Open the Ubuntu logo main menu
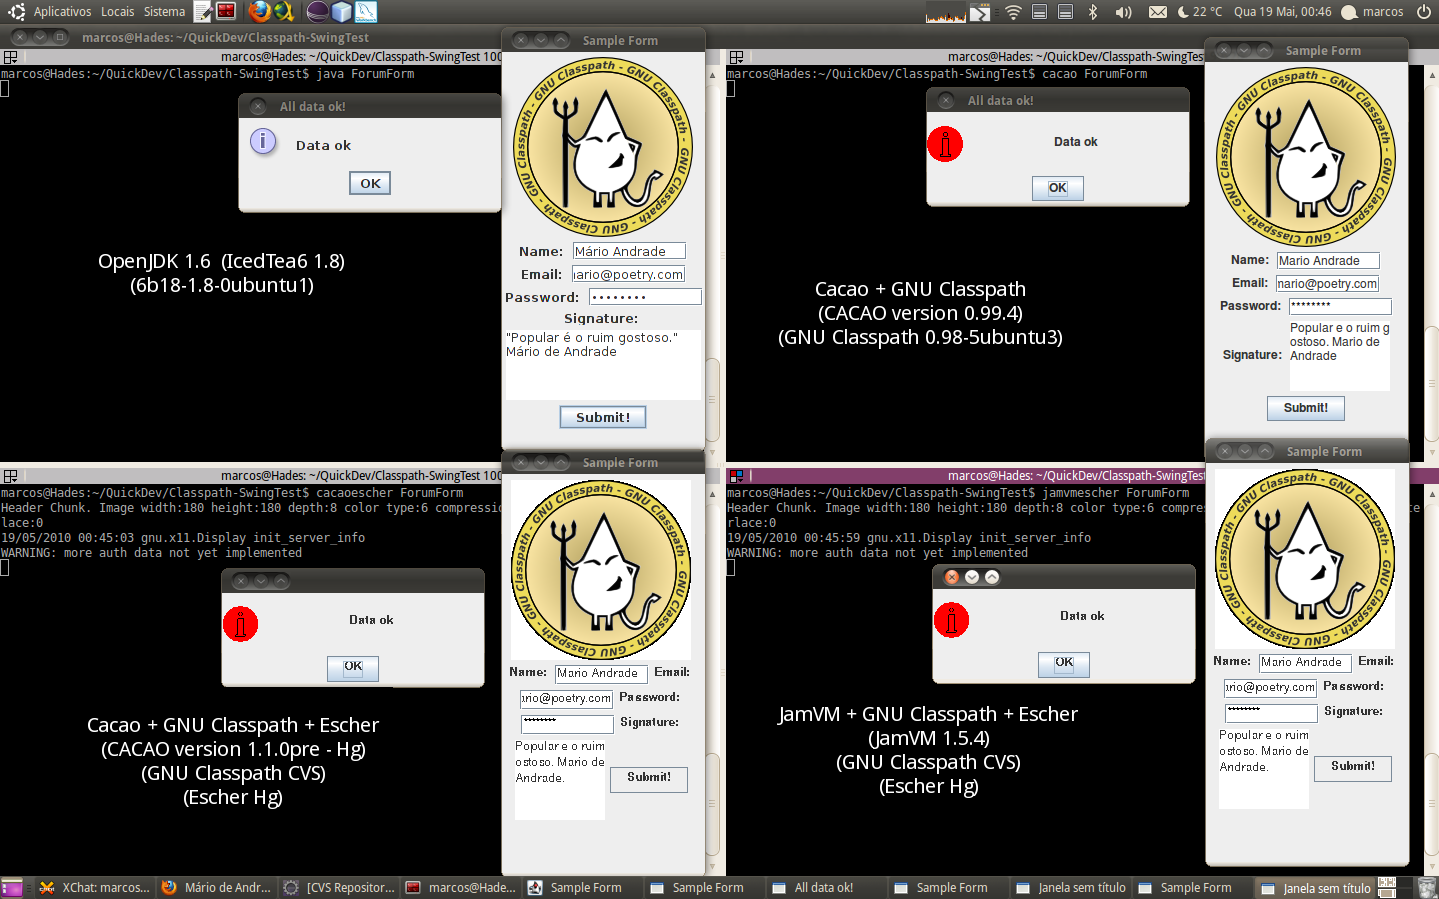The height and width of the screenshot is (899, 1439). pos(16,12)
